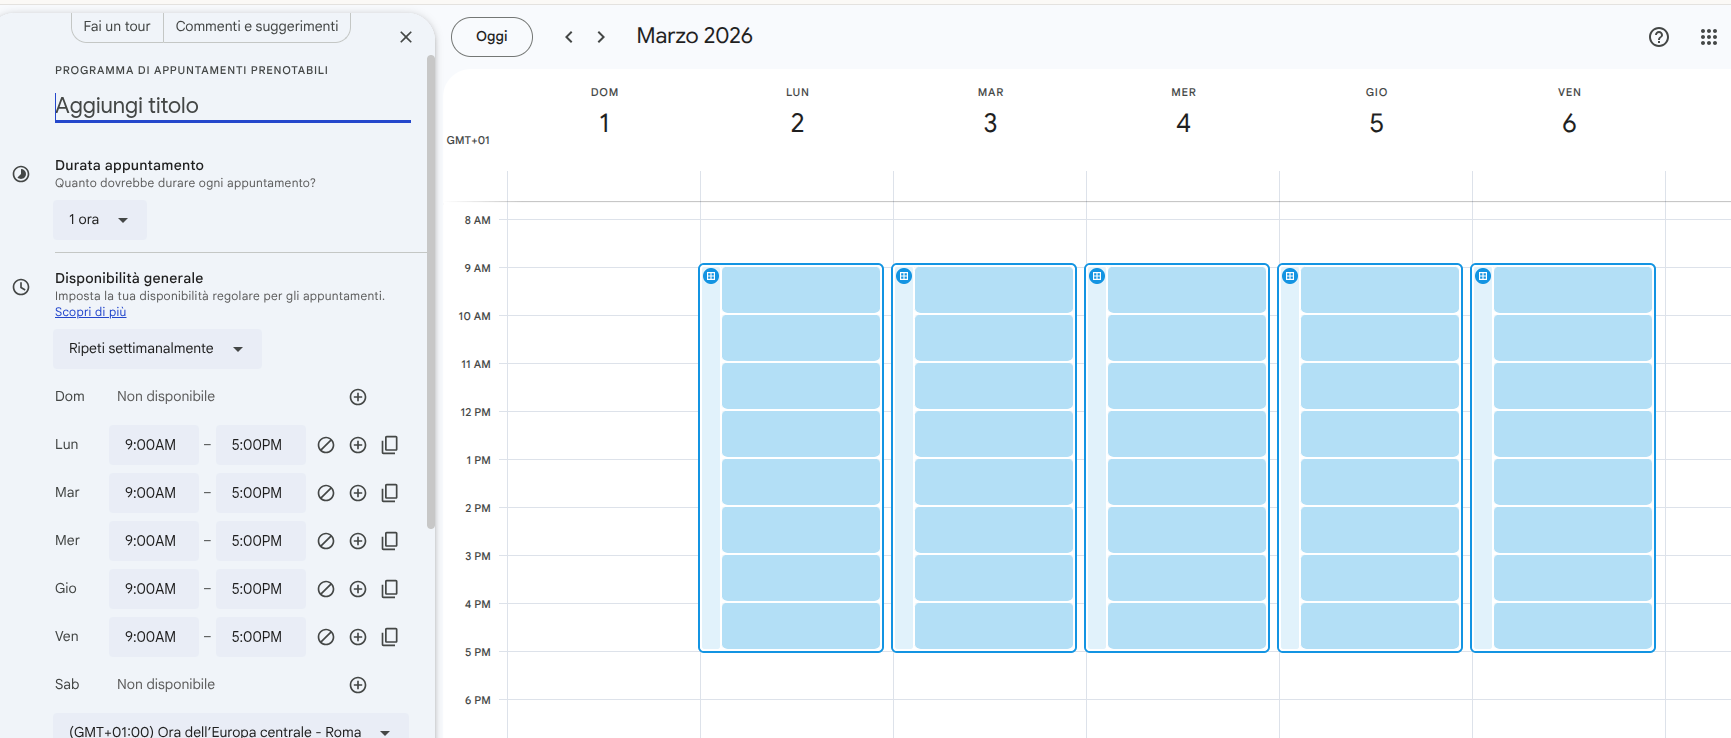Copy Mar hours to other days
Image resolution: width=1731 pixels, height=738 pixels.
point(390,493)
